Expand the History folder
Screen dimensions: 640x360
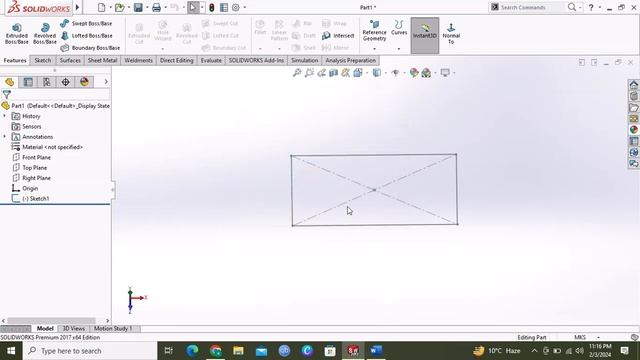(4, 116)
